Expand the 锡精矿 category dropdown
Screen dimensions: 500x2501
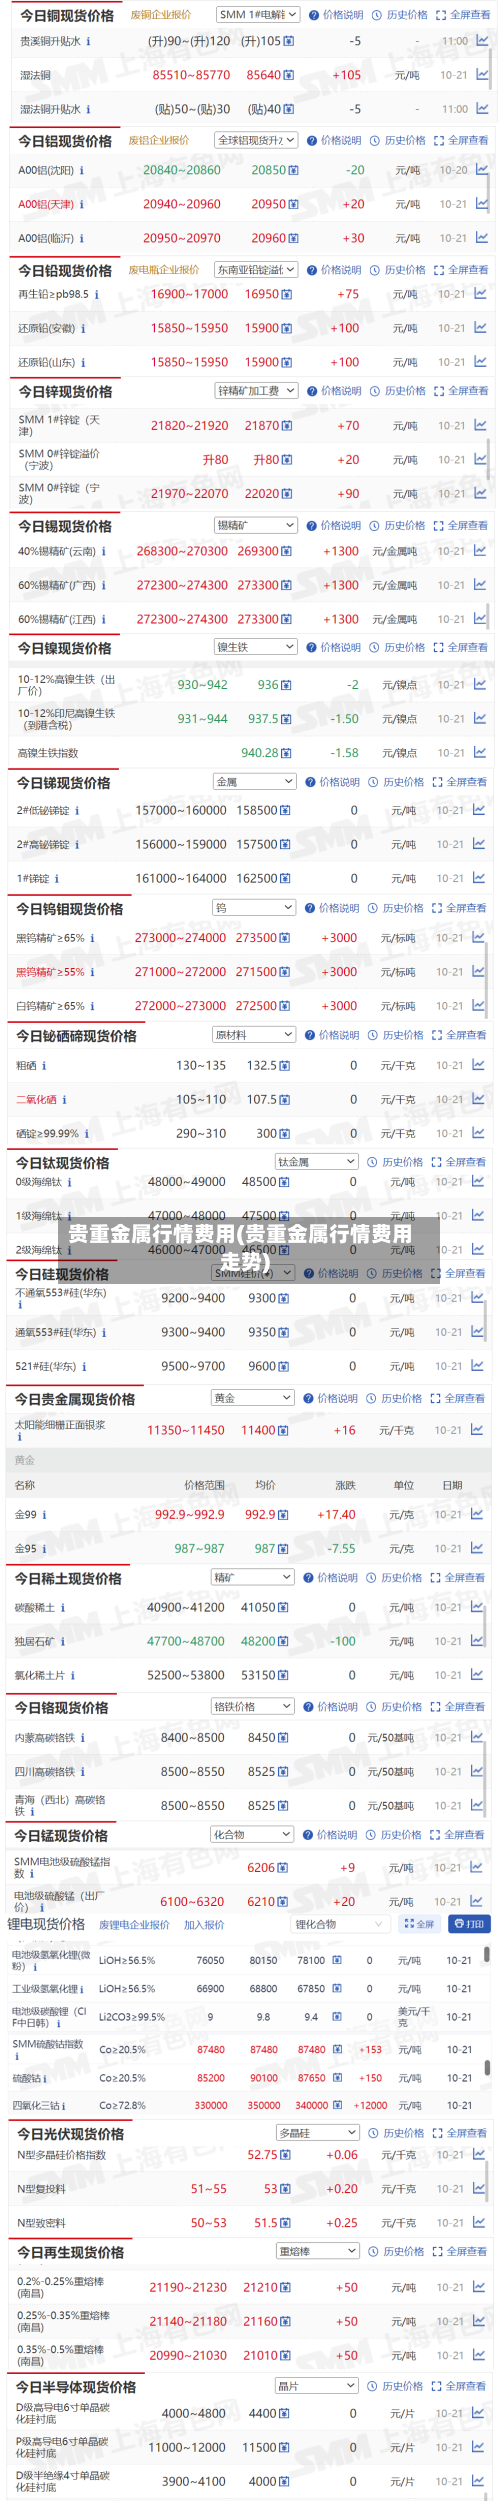pyautogui.click(x=256, y=525)
